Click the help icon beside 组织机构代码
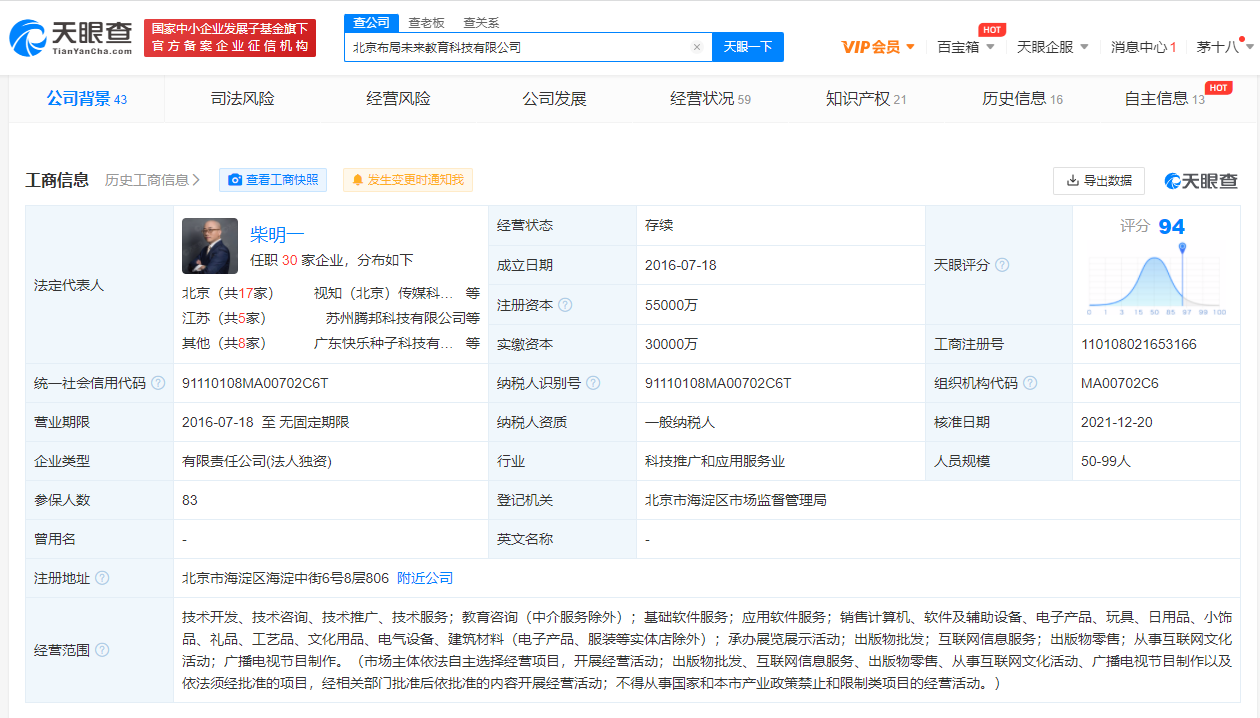This screenshot has width=1260, height=718. coord(1030,383)
